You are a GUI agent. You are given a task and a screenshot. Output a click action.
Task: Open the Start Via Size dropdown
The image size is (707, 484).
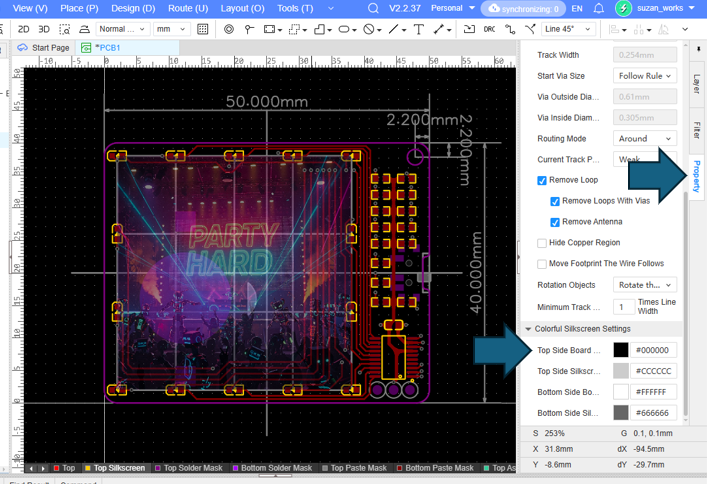645,76
